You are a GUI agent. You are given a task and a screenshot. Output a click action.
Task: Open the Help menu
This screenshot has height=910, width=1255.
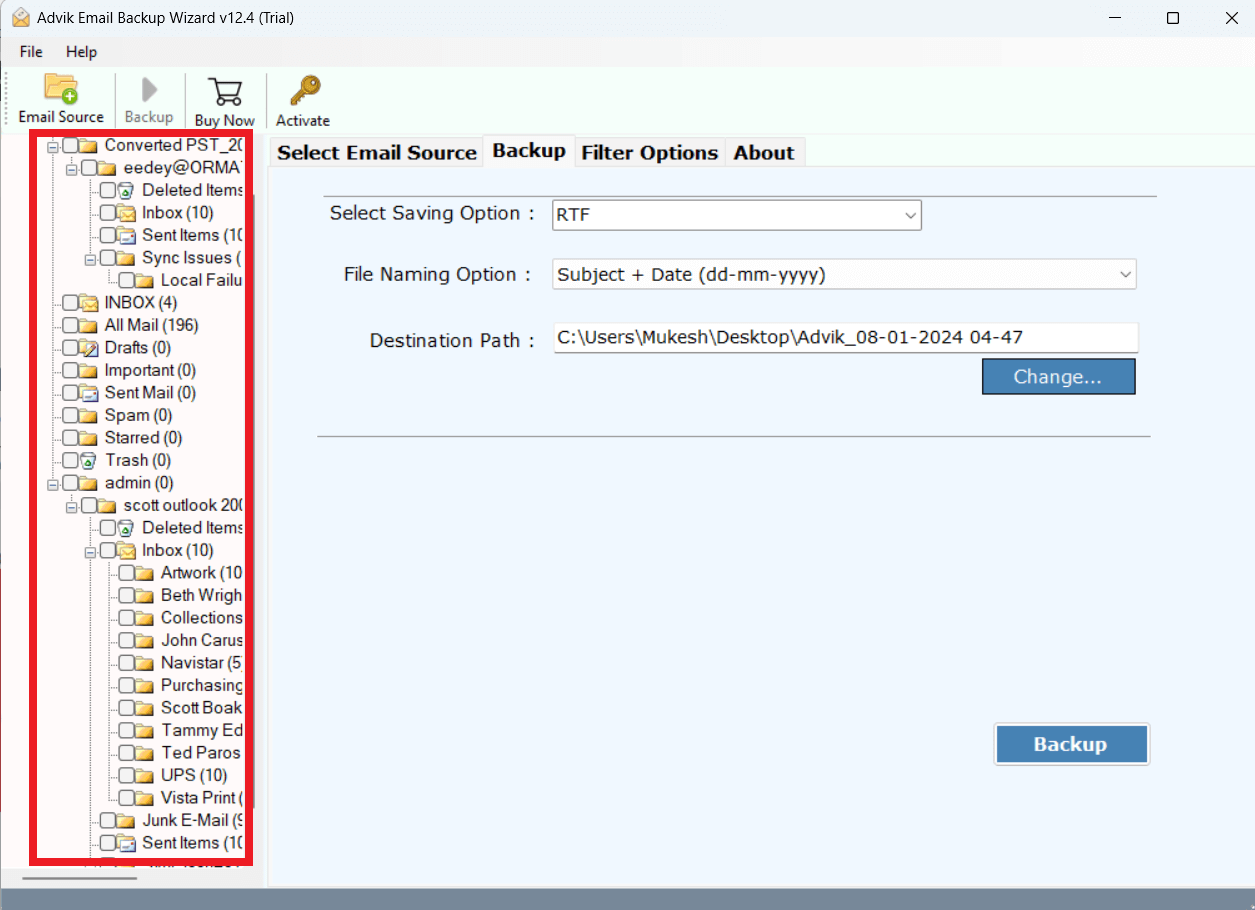point(82,51)
